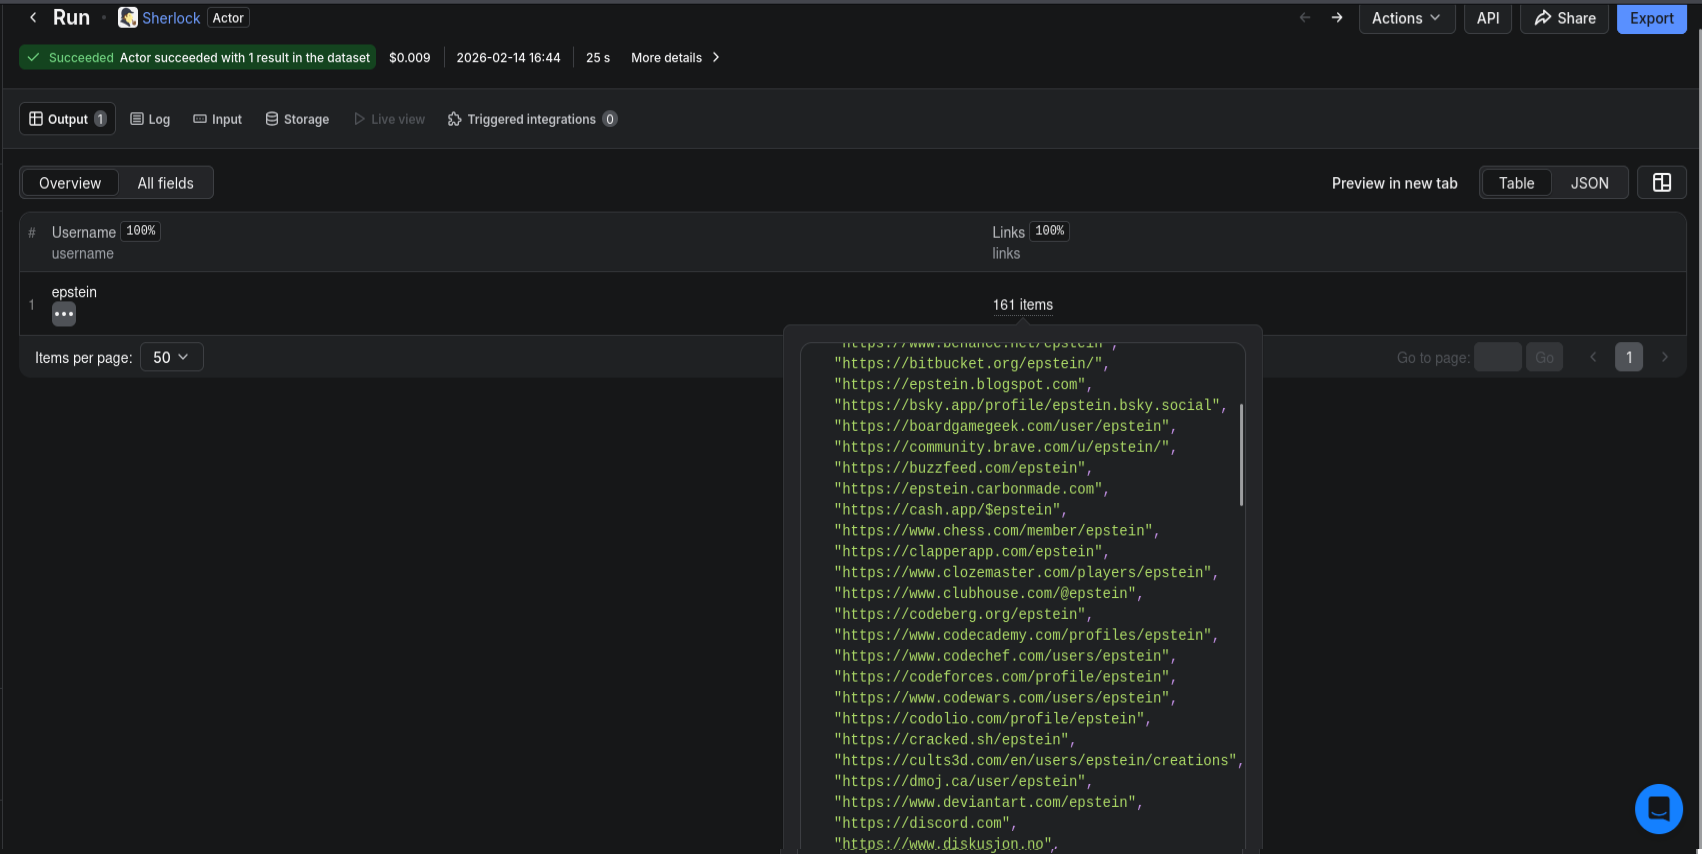Expand More details of the run
Screen dimensions: 1702x854
click(x=675, y=58)
